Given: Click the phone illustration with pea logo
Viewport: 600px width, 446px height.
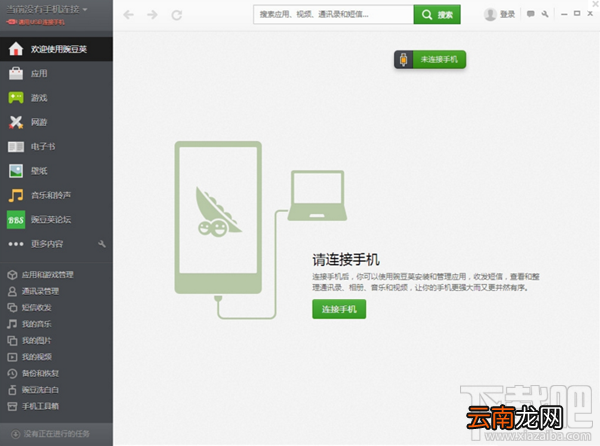Looking at the screenshot, I should [x=218, y=217].
